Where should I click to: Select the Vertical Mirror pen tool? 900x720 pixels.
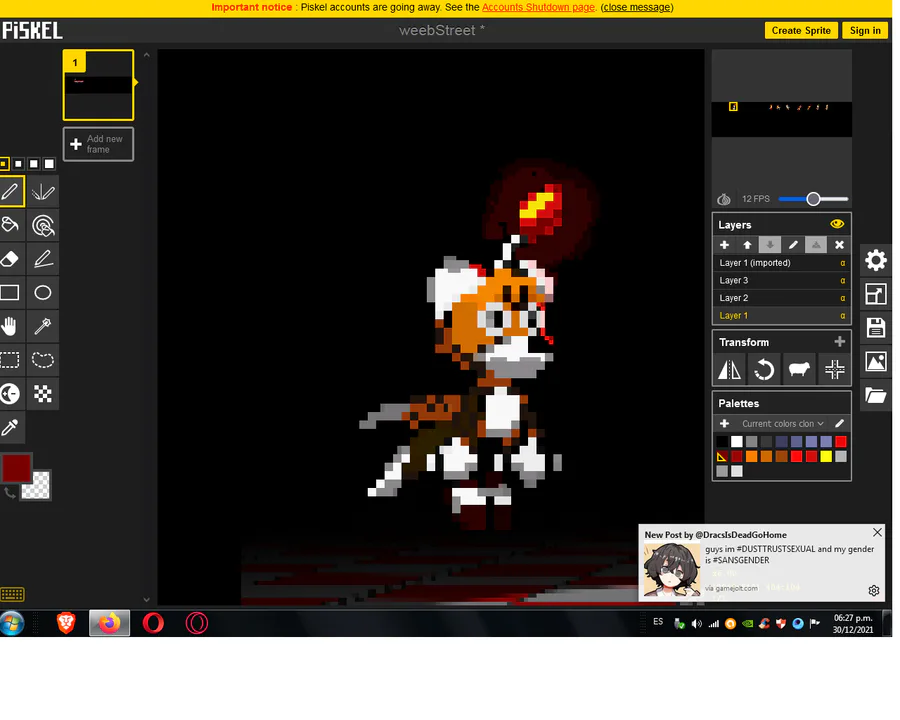[x=43, y=191]
